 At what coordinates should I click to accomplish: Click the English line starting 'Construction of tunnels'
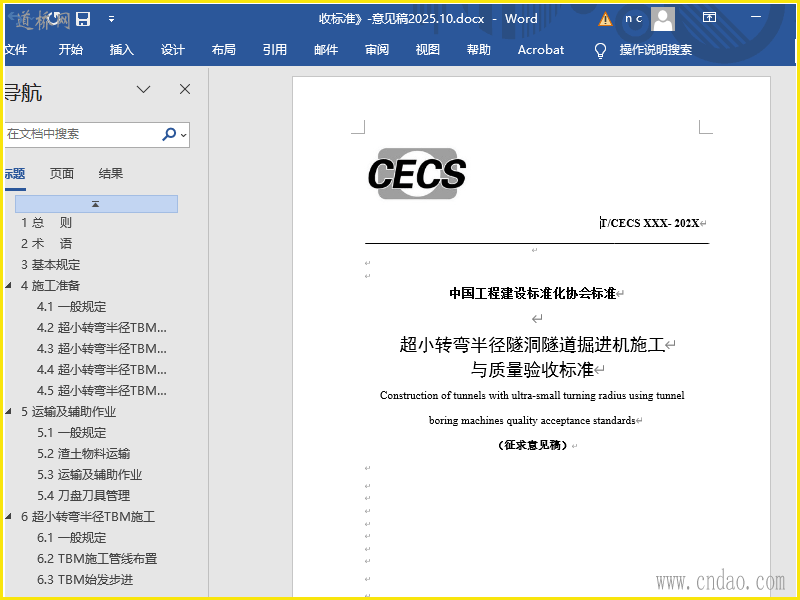[532, 395]
